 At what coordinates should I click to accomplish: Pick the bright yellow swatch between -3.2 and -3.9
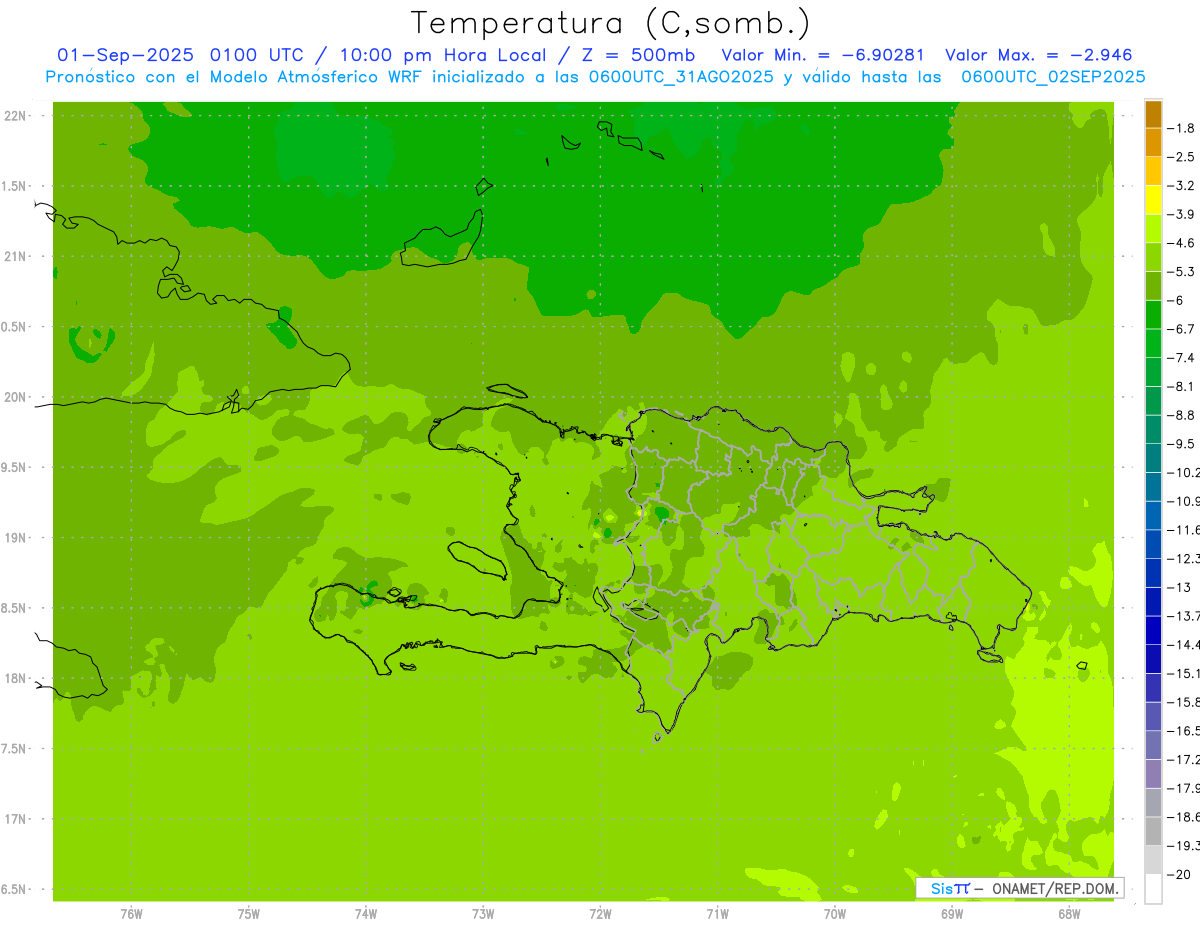click(x=1153, y=200)
